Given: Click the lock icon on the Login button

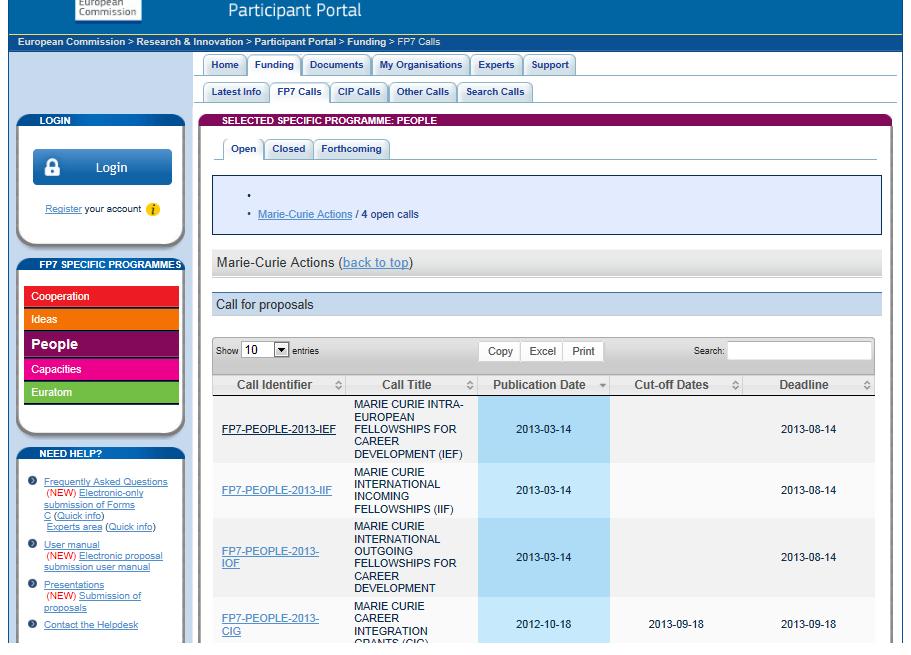Looking at the screenshot, I should point(52,167).
